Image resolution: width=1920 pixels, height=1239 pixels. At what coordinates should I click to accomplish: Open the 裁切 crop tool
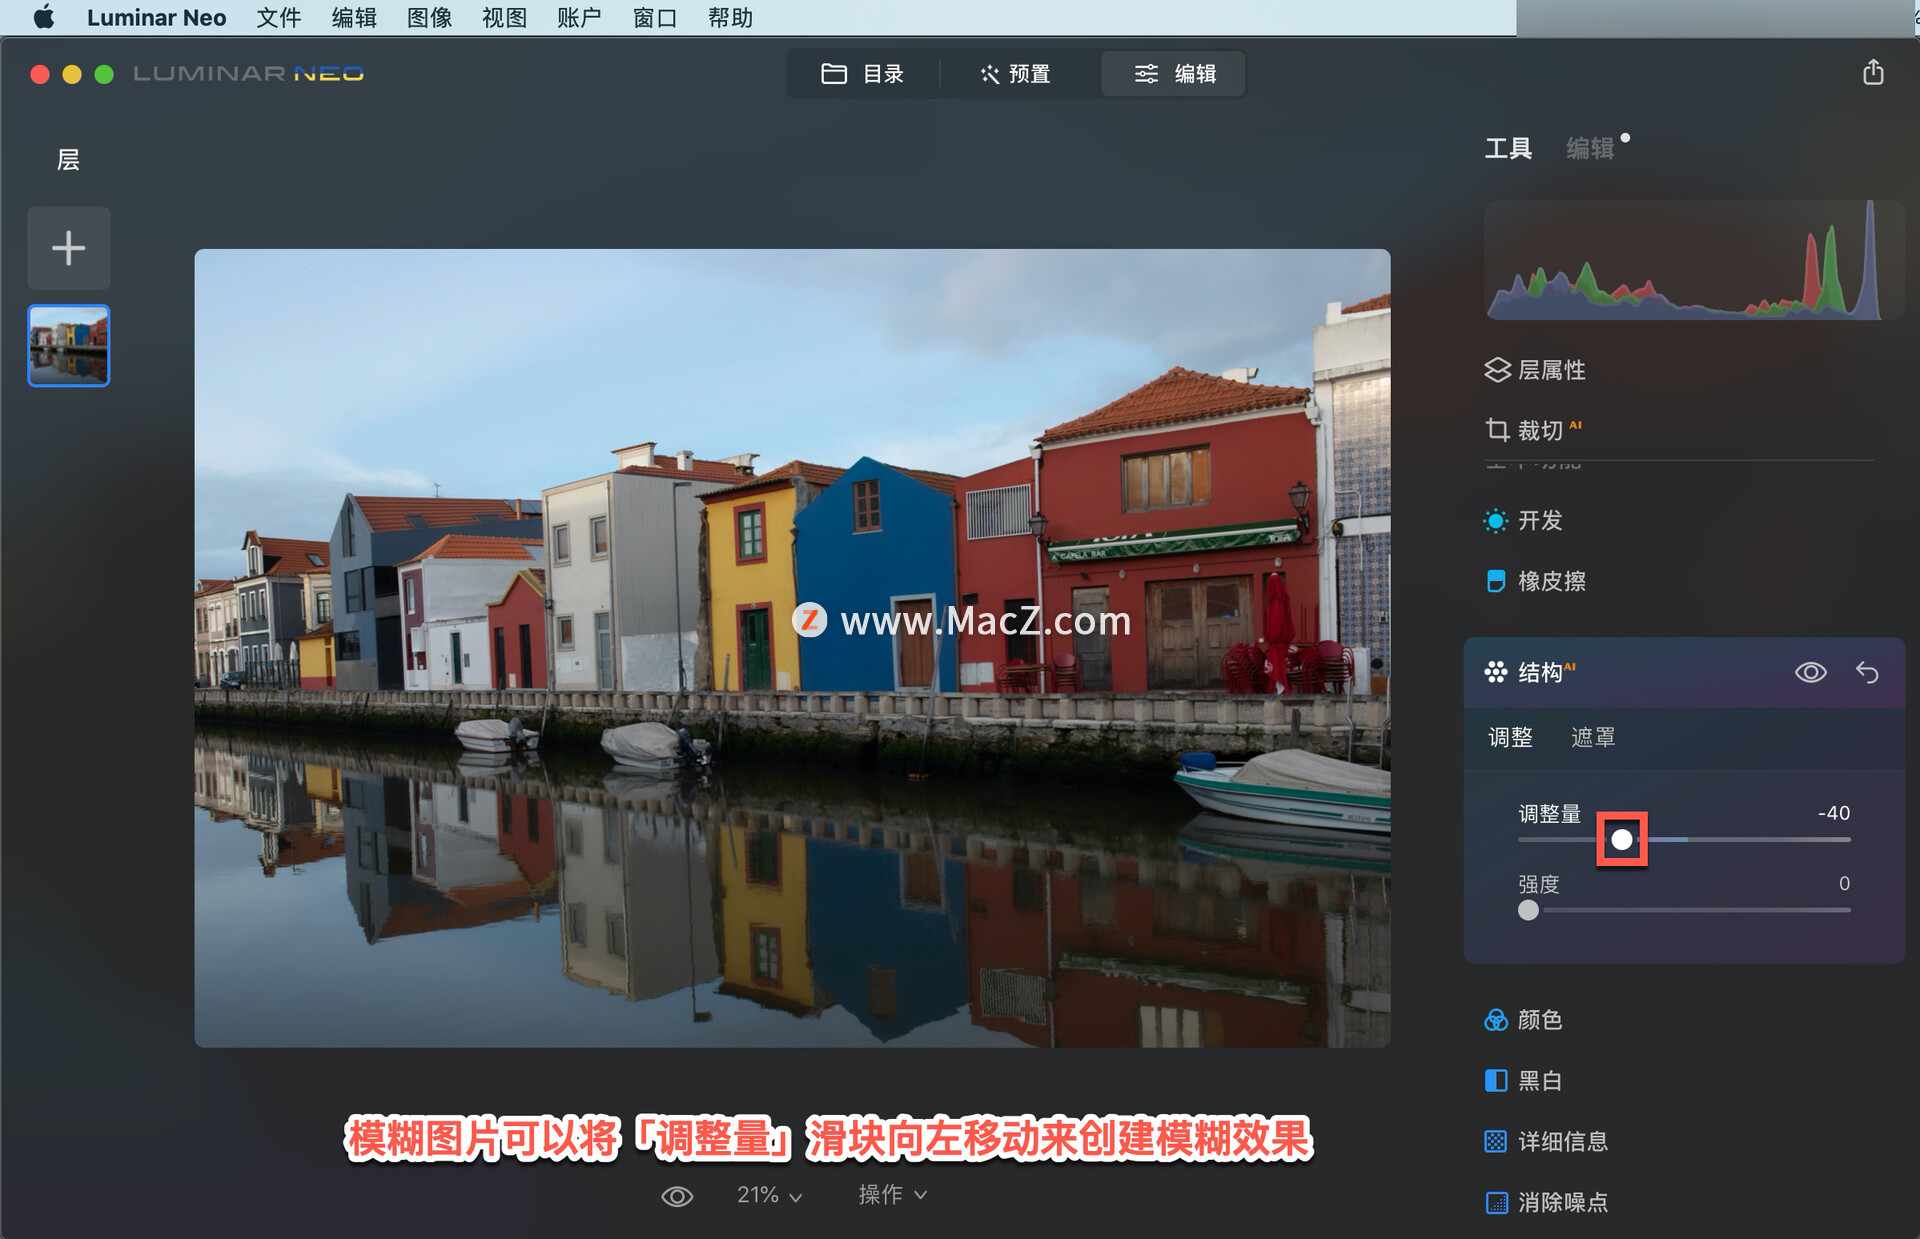(1533, 430)
